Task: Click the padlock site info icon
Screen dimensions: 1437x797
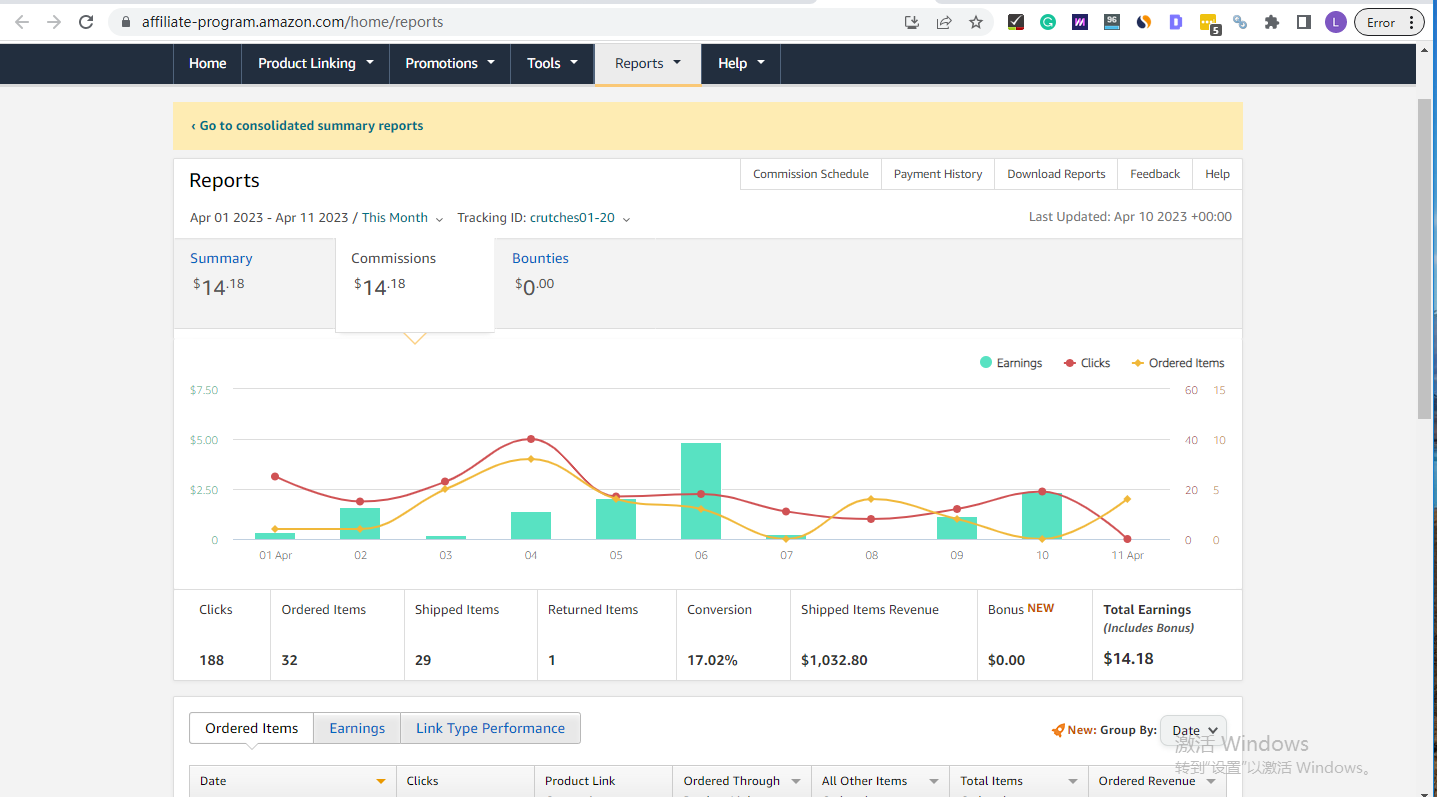Action: [125, 22]
